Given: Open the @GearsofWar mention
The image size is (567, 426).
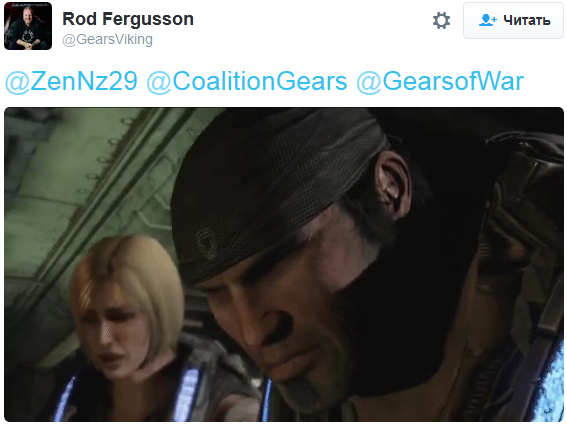Looking at the screenshot, I should [x=440, y=81].
